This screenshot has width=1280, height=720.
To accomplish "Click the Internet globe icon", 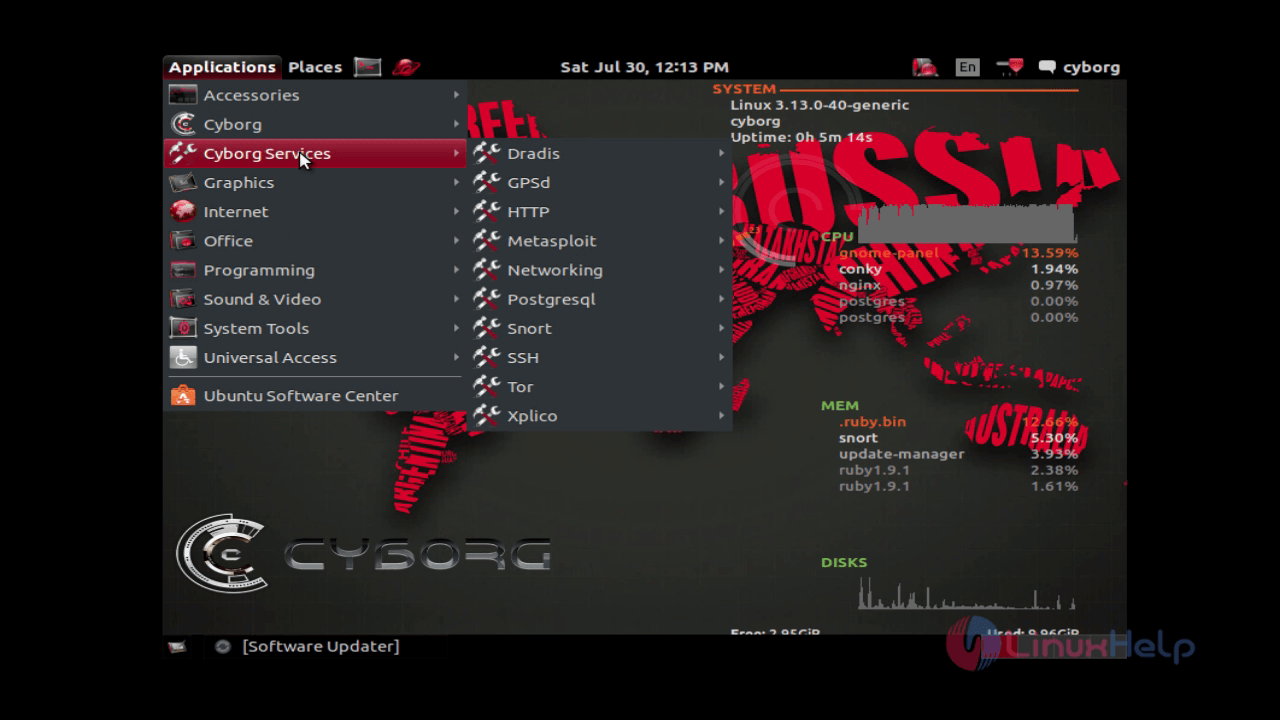I will tap(183, 212).
